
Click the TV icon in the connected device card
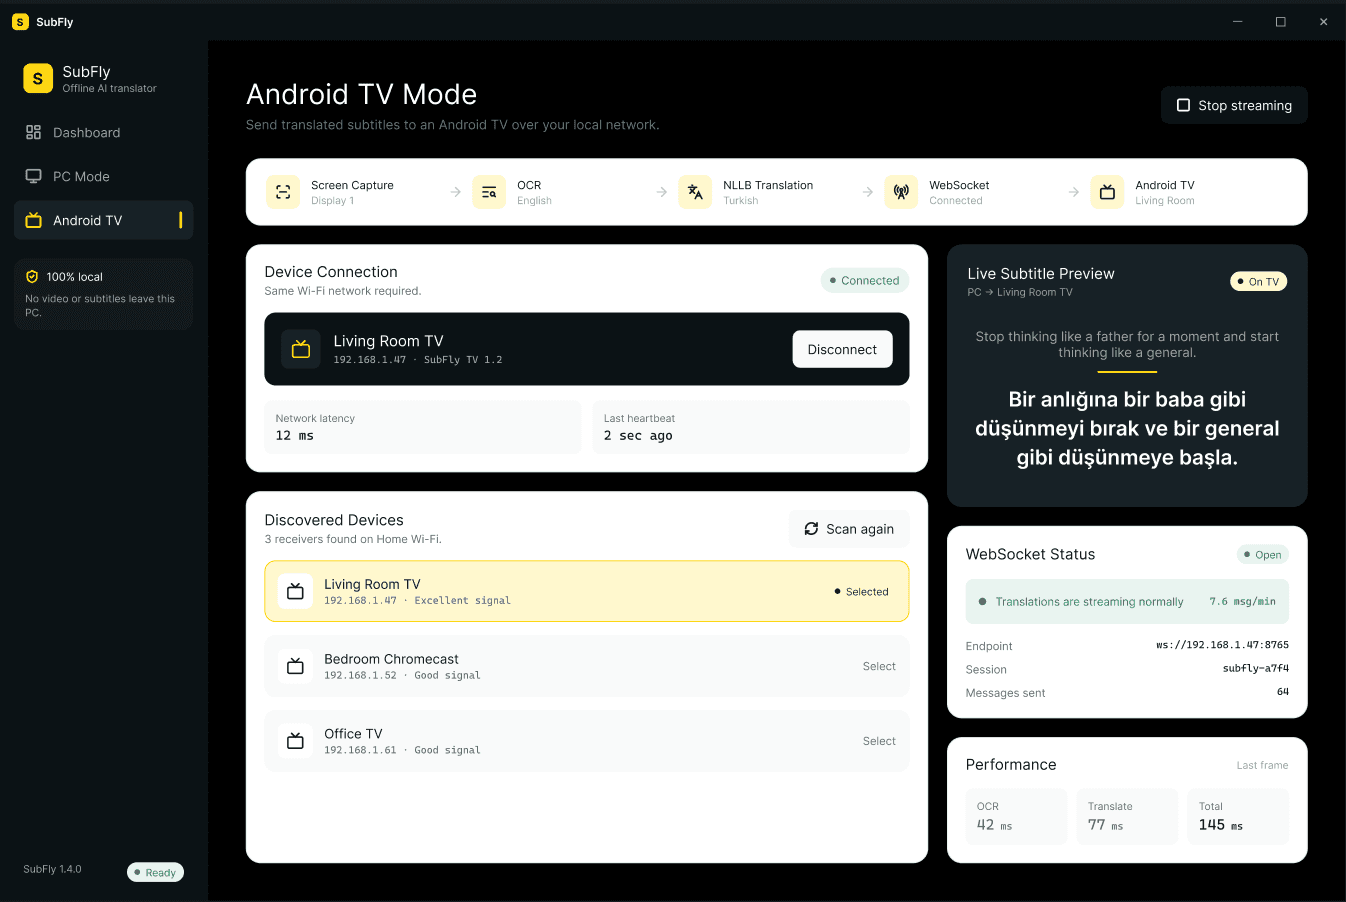coord(301,349)
